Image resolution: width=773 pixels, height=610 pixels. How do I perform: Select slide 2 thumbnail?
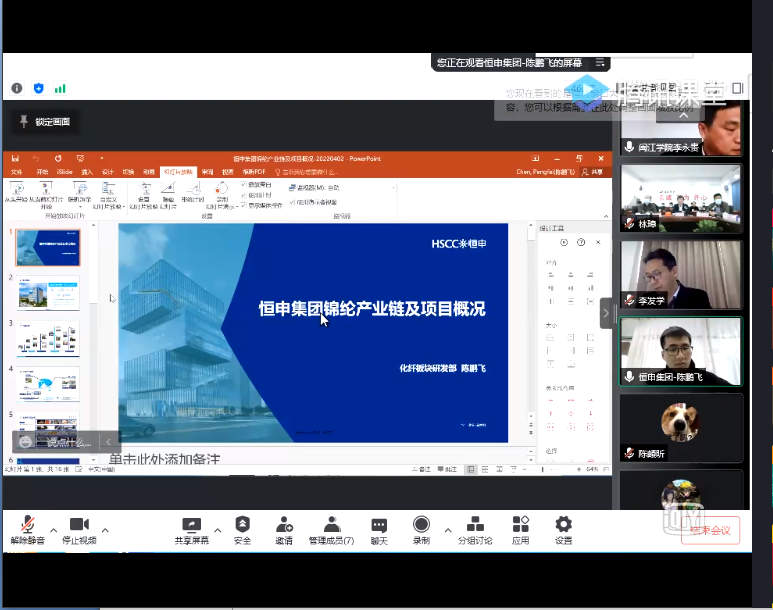coord(48,293)
